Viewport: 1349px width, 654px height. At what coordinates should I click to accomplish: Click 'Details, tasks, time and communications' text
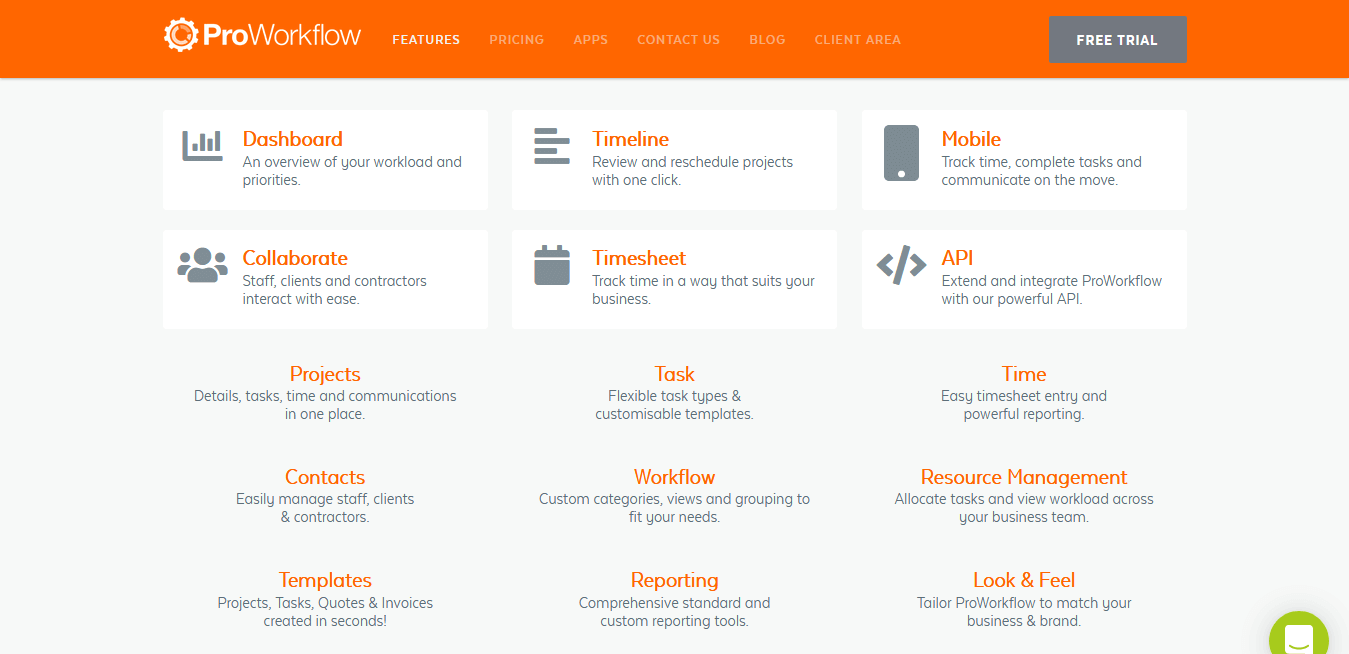325,405
